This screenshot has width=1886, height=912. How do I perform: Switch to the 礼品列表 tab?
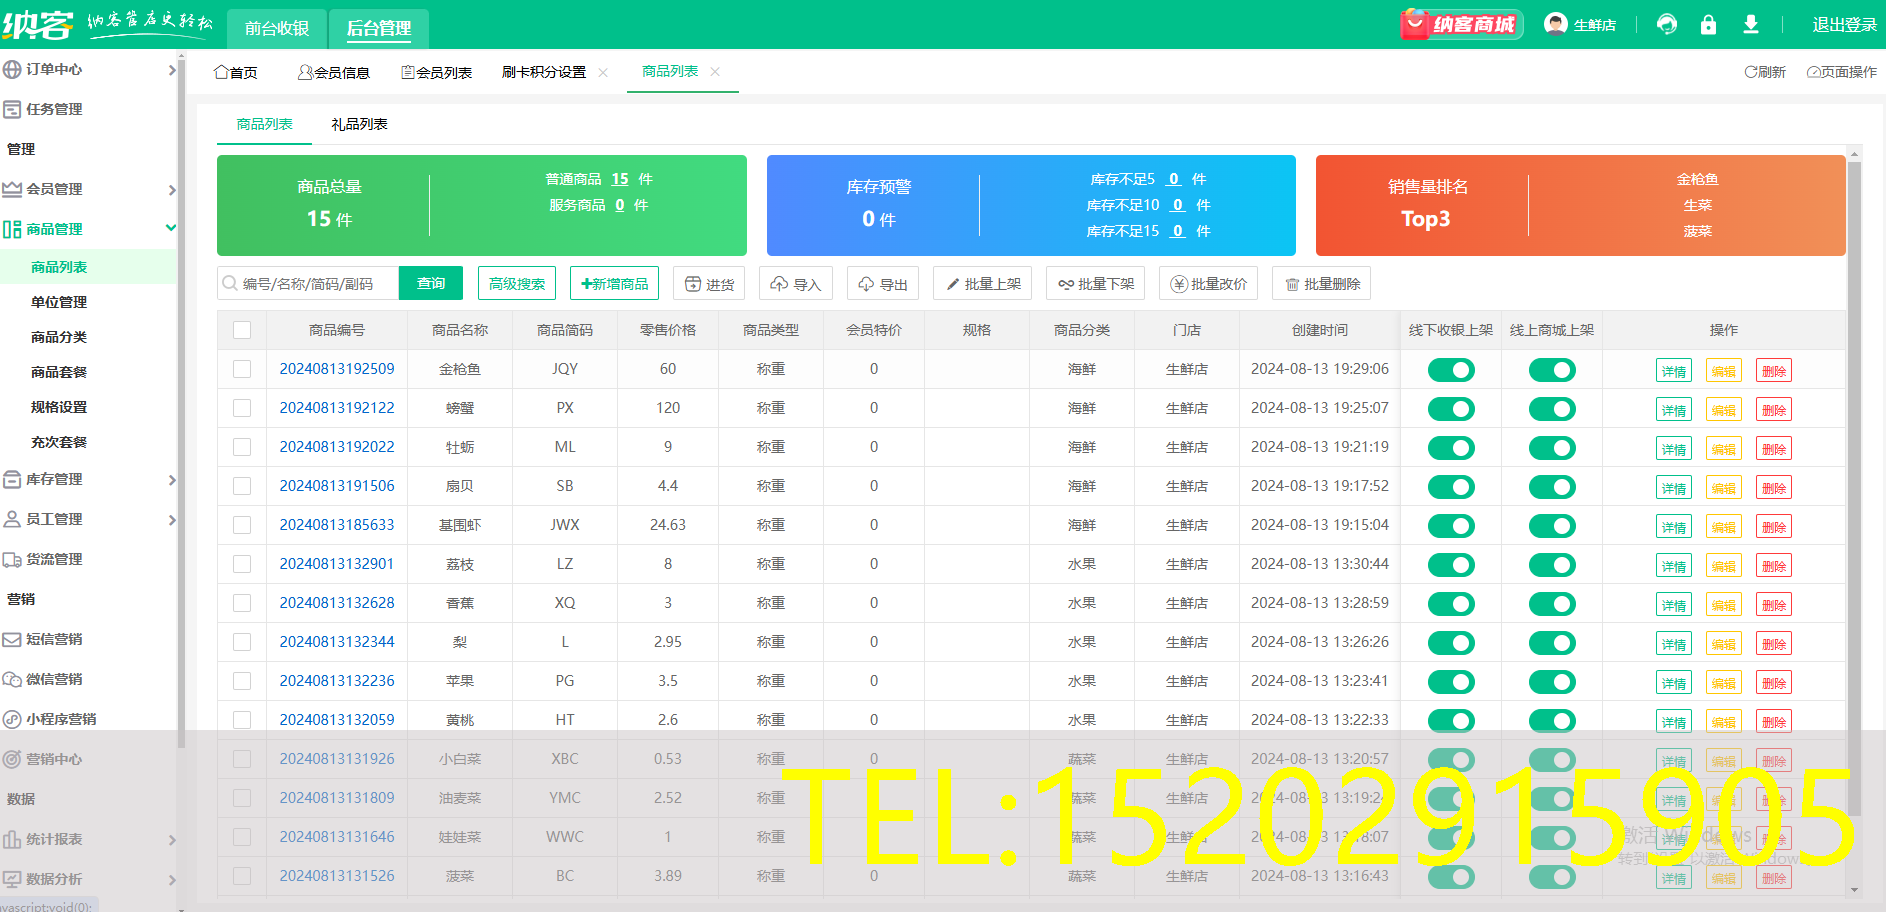359,124
